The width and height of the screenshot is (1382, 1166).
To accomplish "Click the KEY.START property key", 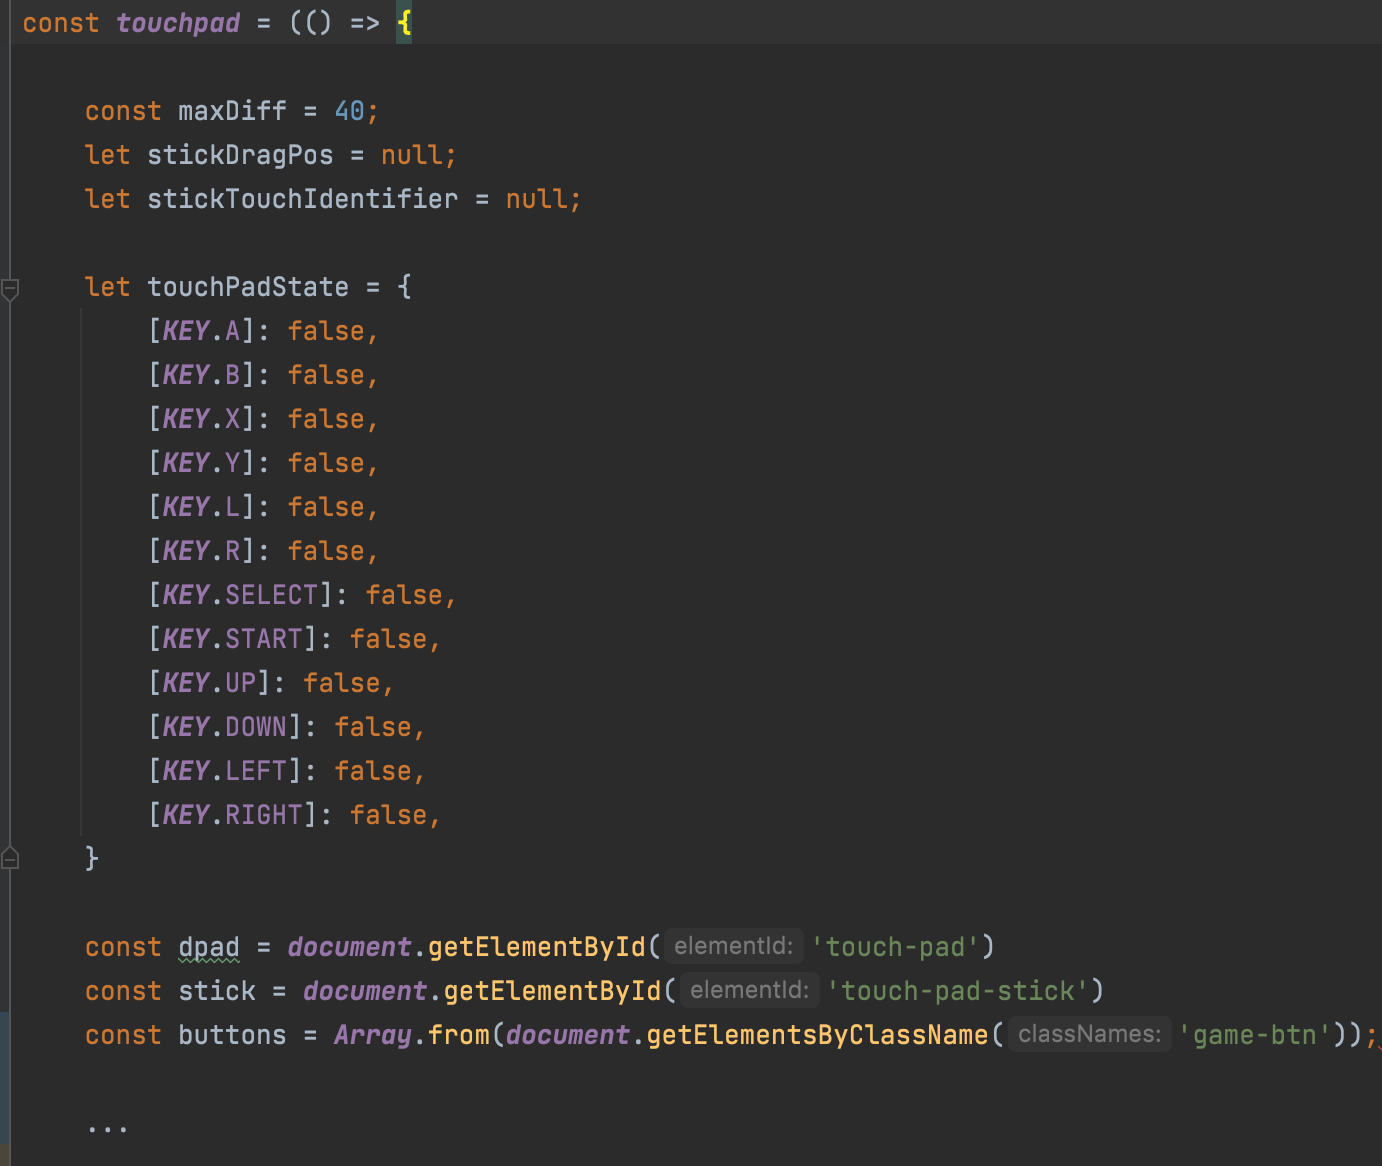I will (232, 639).
